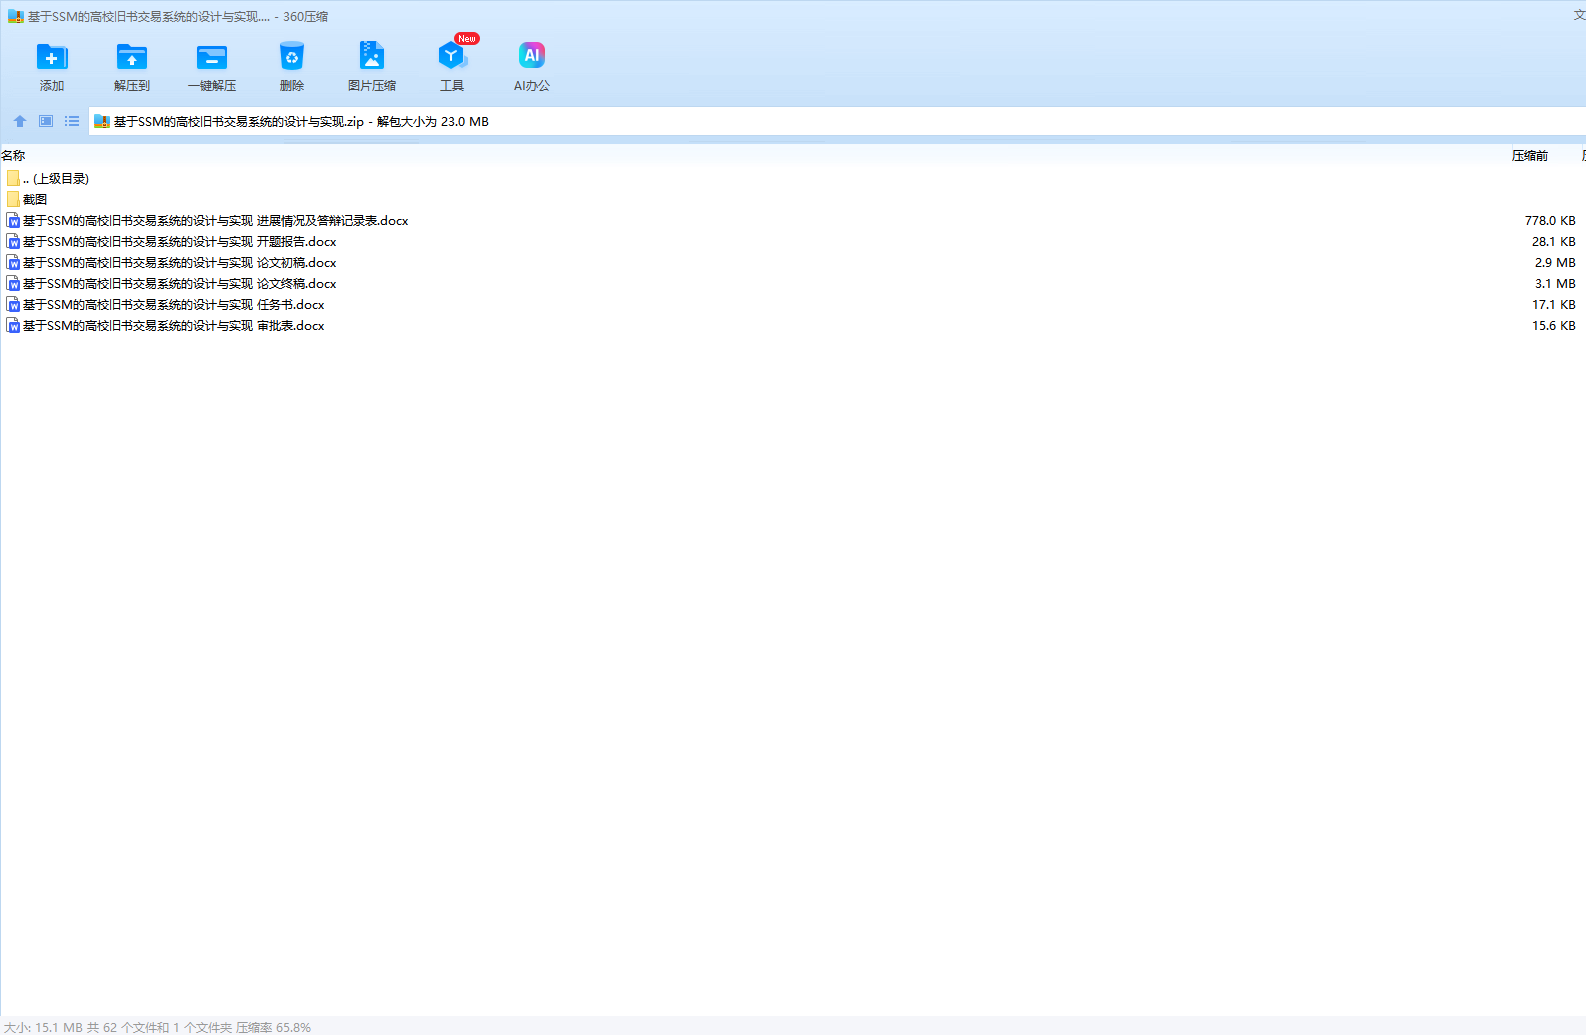Open the 截图 folder

coord(35,200)
